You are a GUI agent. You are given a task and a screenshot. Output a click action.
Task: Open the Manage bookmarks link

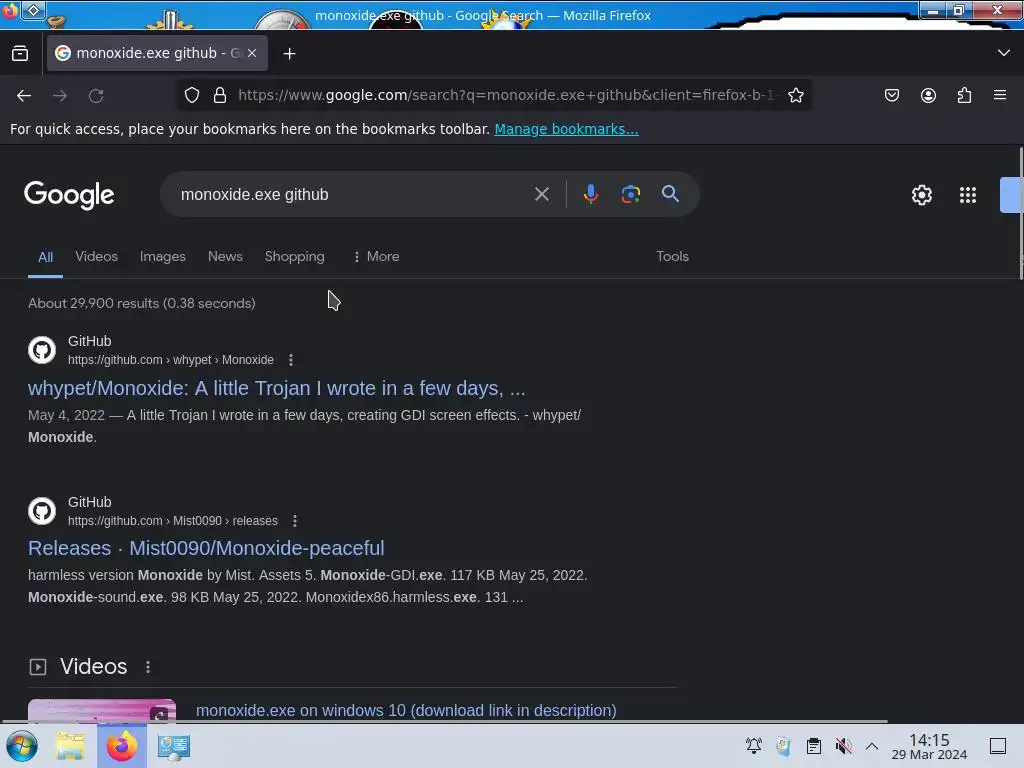pos(566,129)
